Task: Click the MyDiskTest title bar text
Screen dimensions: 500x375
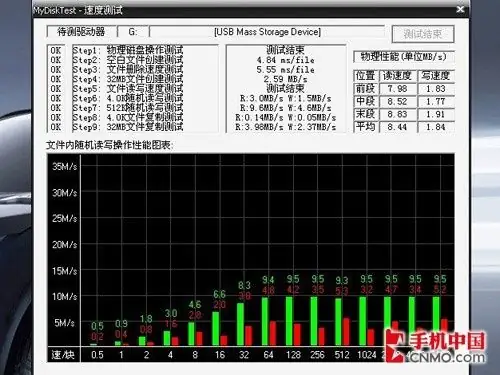Action: [x=78, y=10]
